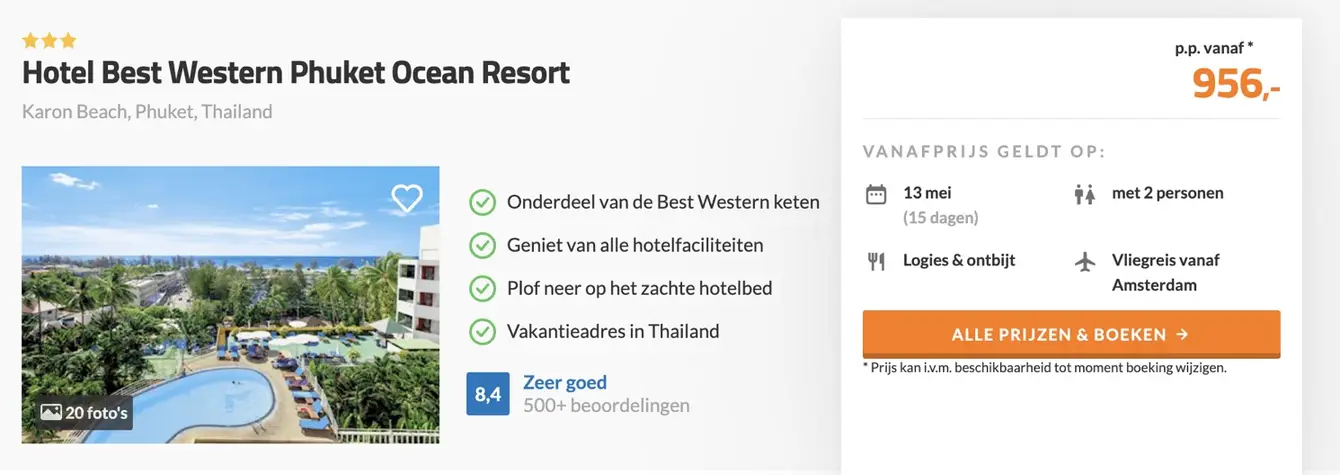Click the 8,4 review score badge

coord(487,394)
